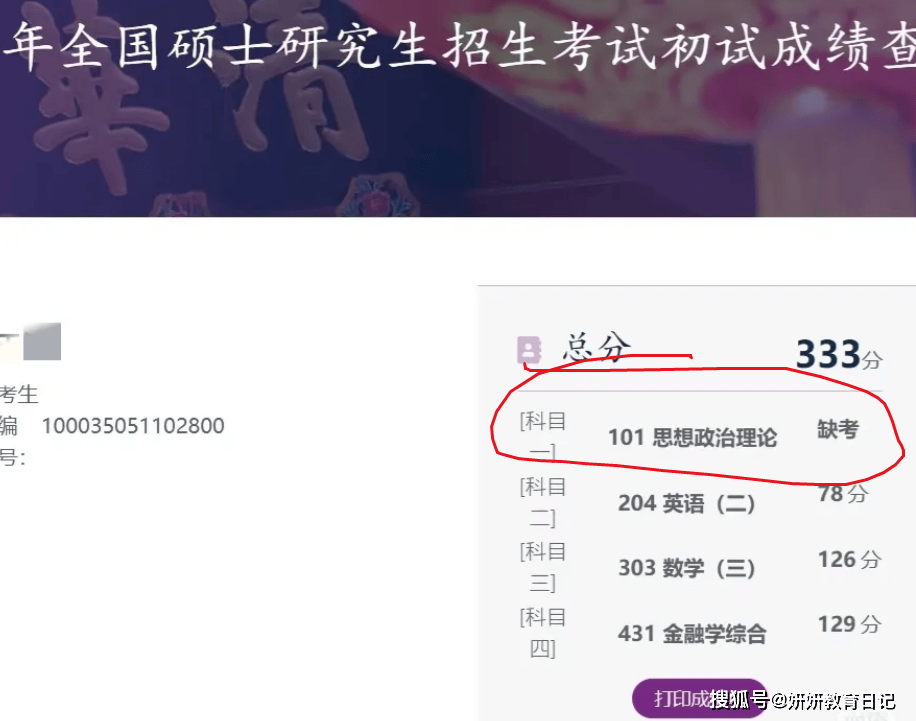Select the 204 英语（二） subject row

tap(700, 502)
